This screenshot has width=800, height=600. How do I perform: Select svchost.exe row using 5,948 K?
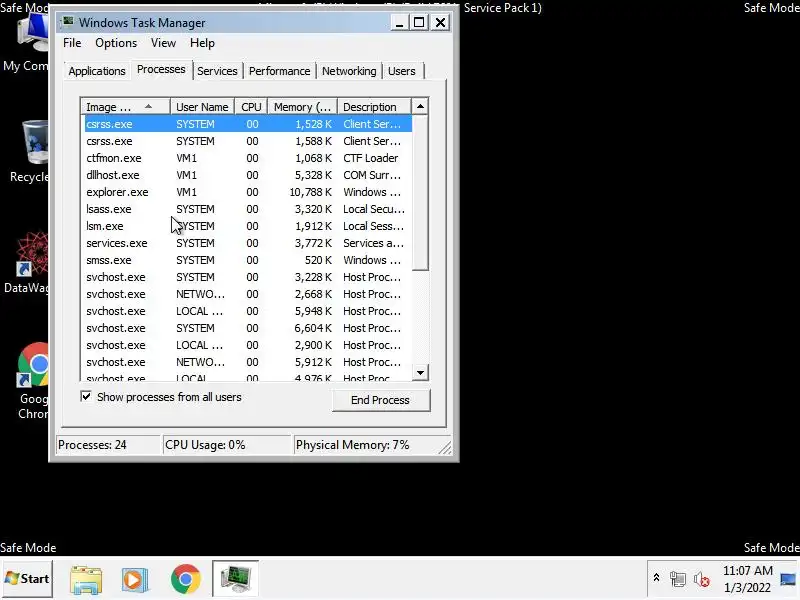click(x=248, y=311)
